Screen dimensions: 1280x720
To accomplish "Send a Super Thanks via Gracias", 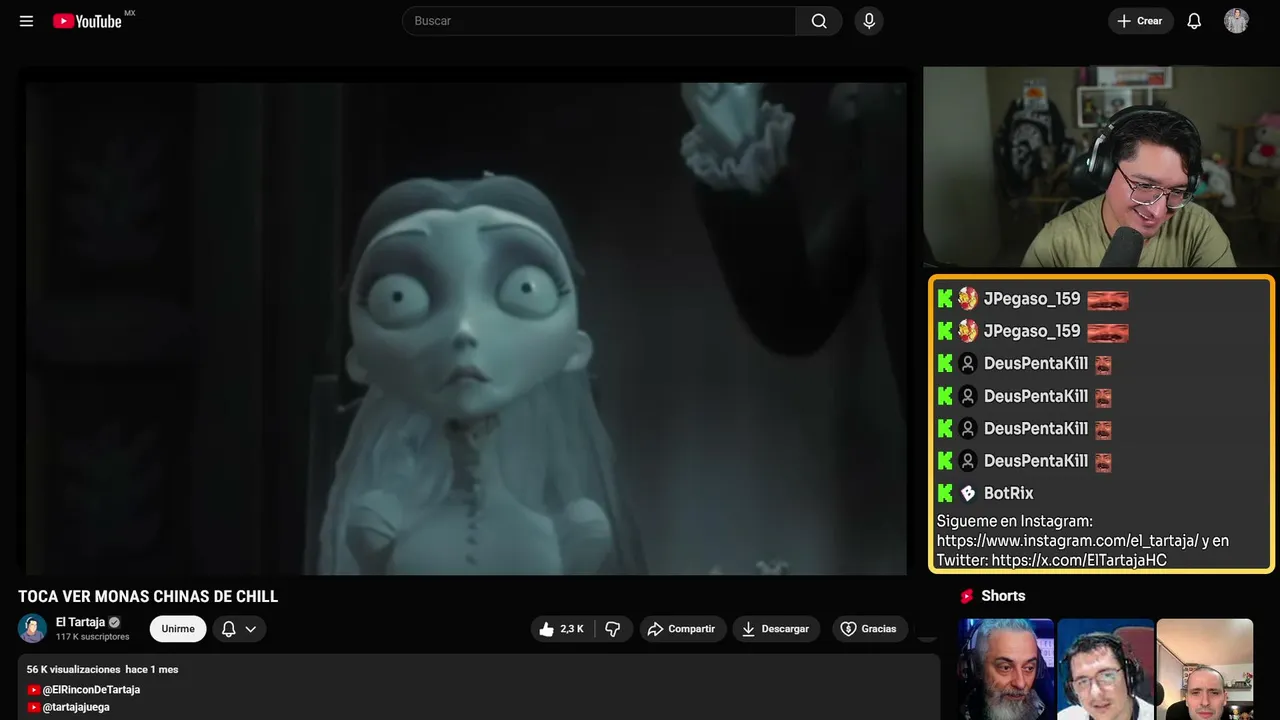I will 870,629.
